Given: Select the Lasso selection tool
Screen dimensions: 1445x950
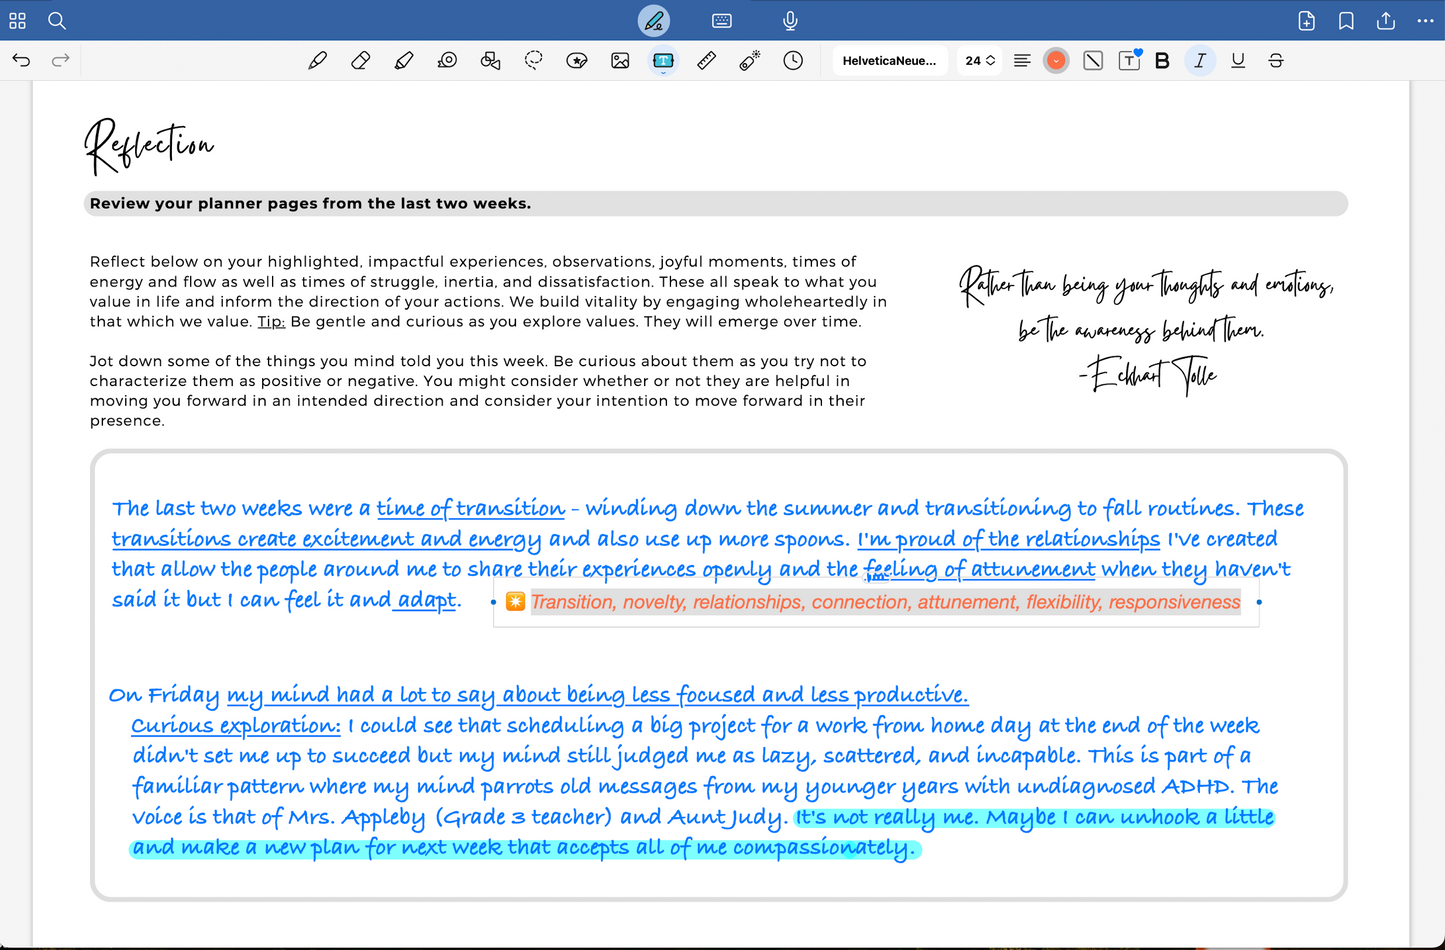Looking at the screenshot, I should point(534,61).
